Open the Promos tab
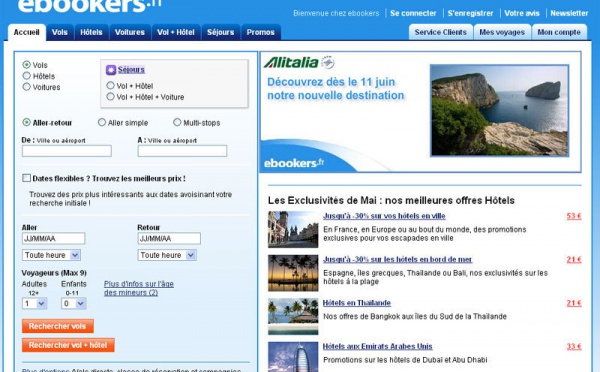Image resolution: width=600 pixels, height=372 pixels. [x=261, y=32]
